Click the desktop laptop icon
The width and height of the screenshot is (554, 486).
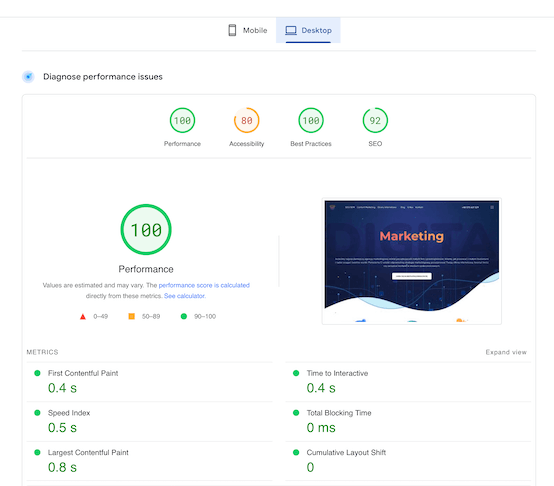click(291, 30)
